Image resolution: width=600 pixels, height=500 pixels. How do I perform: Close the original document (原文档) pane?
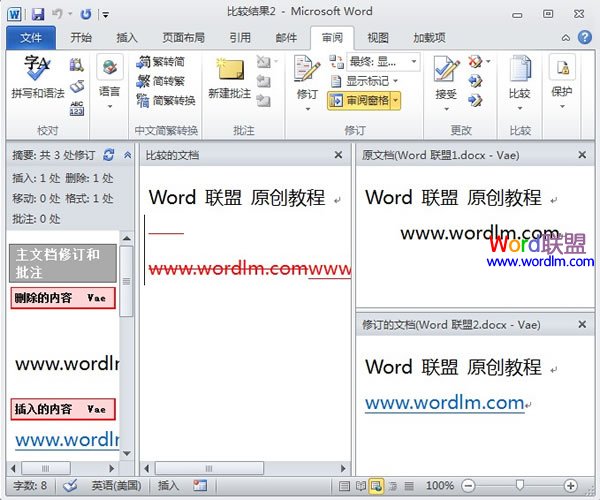coord(582,155)
